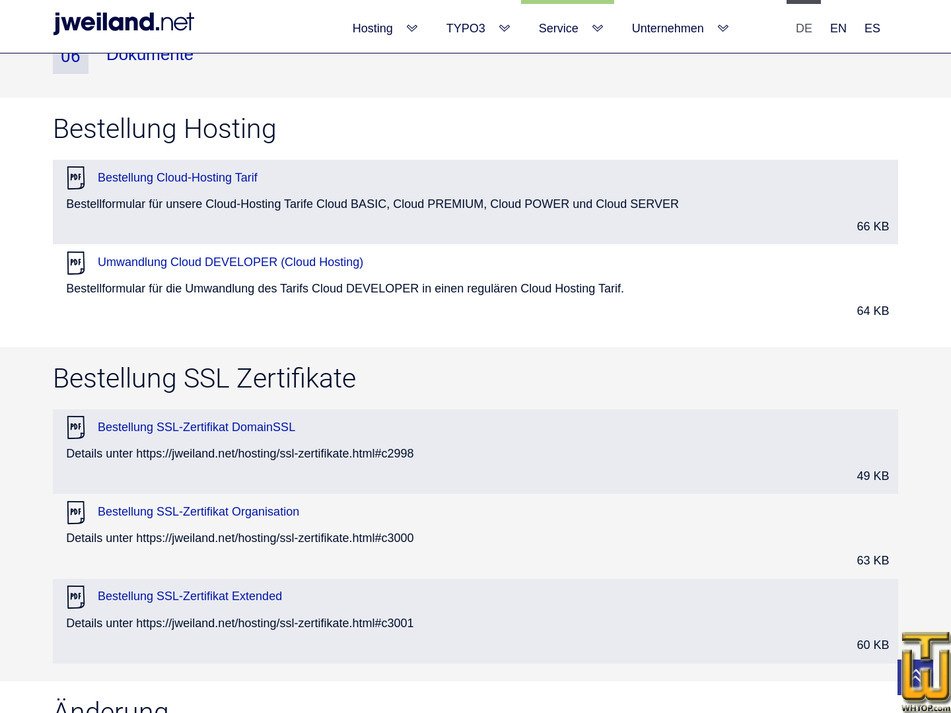This screenshot has height=713, width=951.
Task: Open the TYPO3 navigation item
Action: (x=465, y=28)
